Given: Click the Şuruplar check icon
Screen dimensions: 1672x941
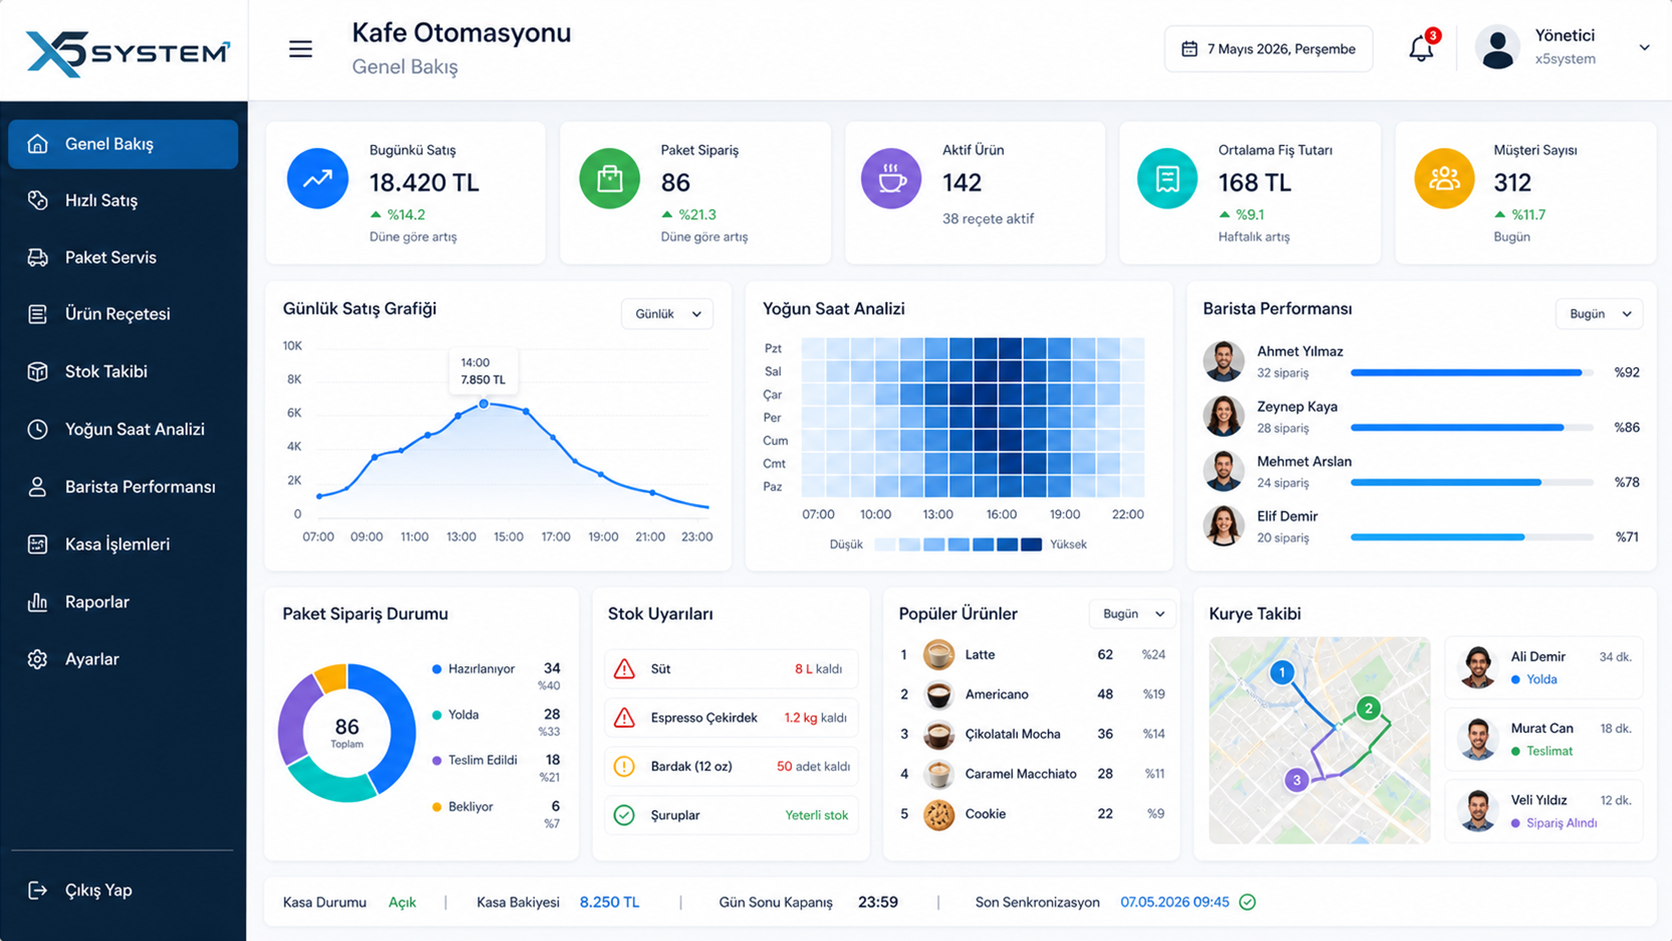Looking at the screenshot, I should click(x=624, y=815).
